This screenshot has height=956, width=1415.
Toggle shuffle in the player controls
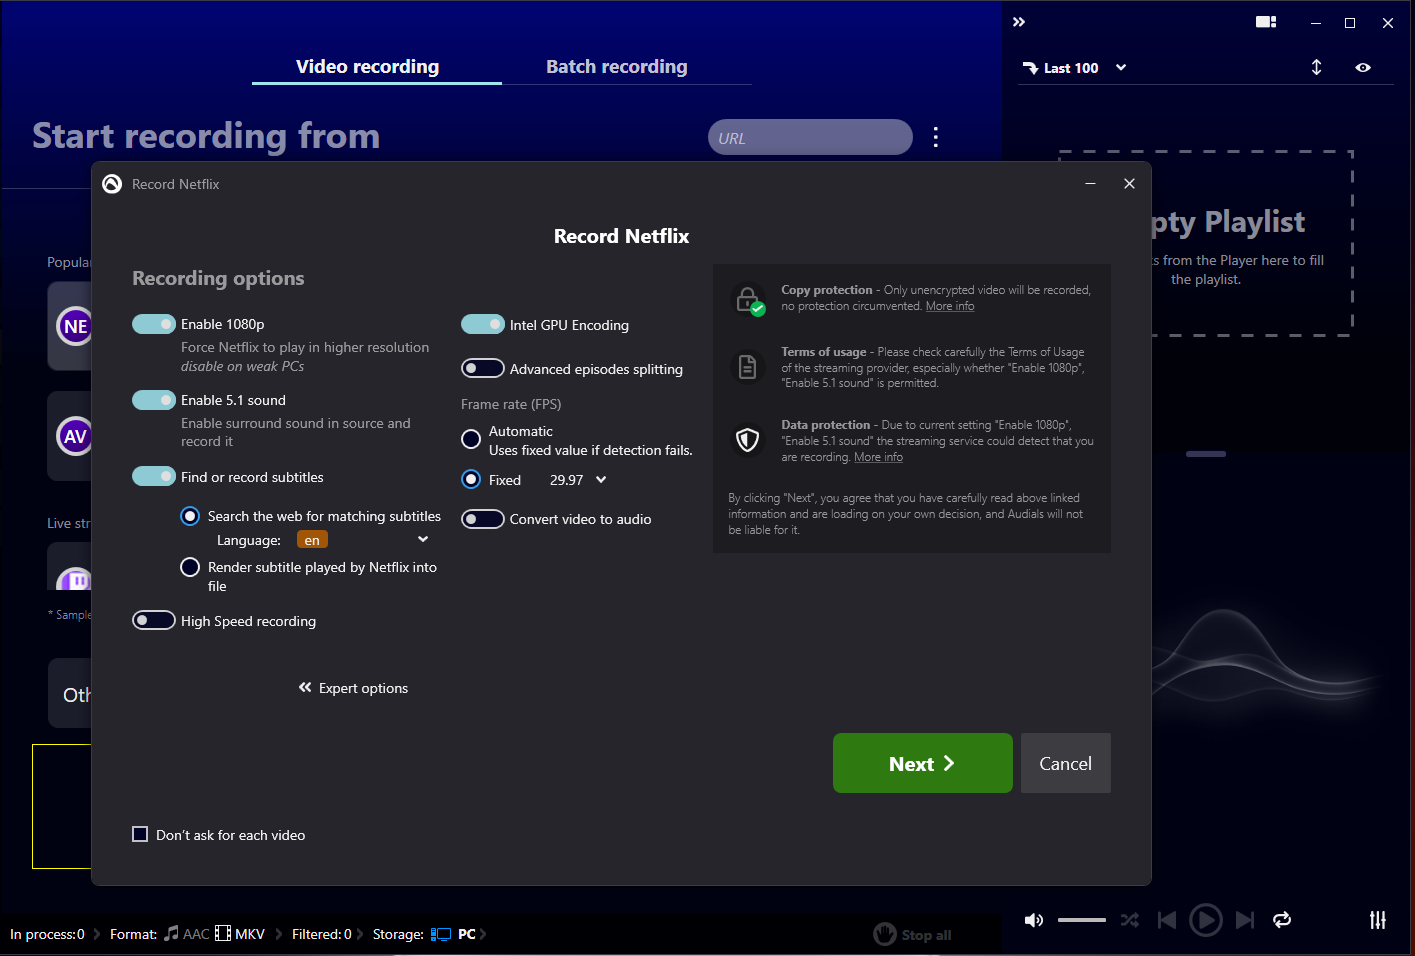pyautogui.click(x=1130, y=920)
